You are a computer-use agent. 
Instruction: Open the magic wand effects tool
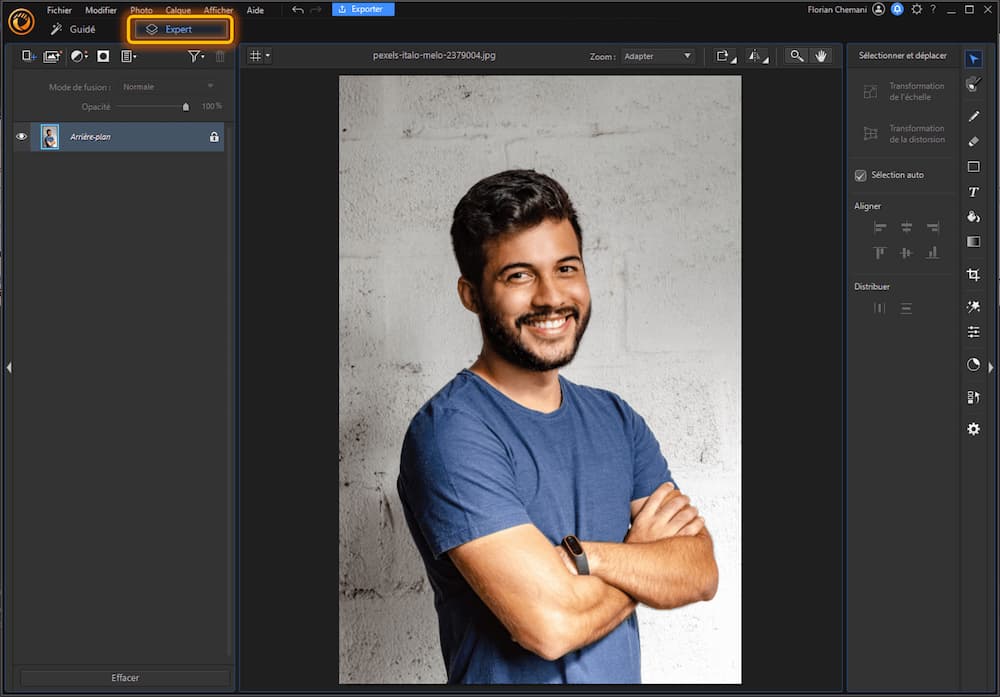point(973,307)
